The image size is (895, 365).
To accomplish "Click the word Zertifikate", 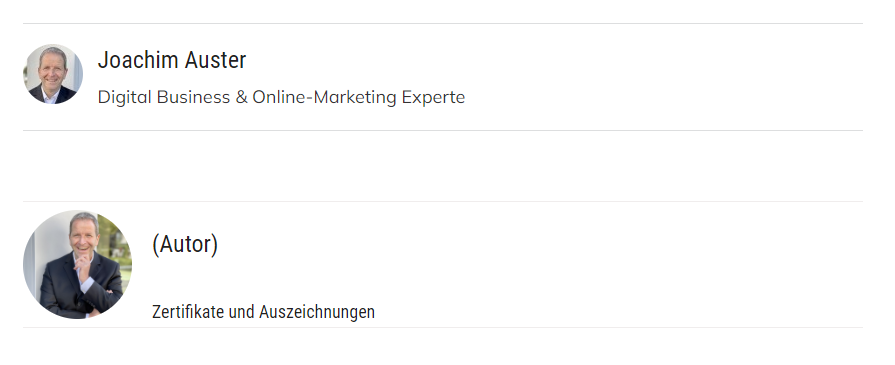I will [188, 312].
